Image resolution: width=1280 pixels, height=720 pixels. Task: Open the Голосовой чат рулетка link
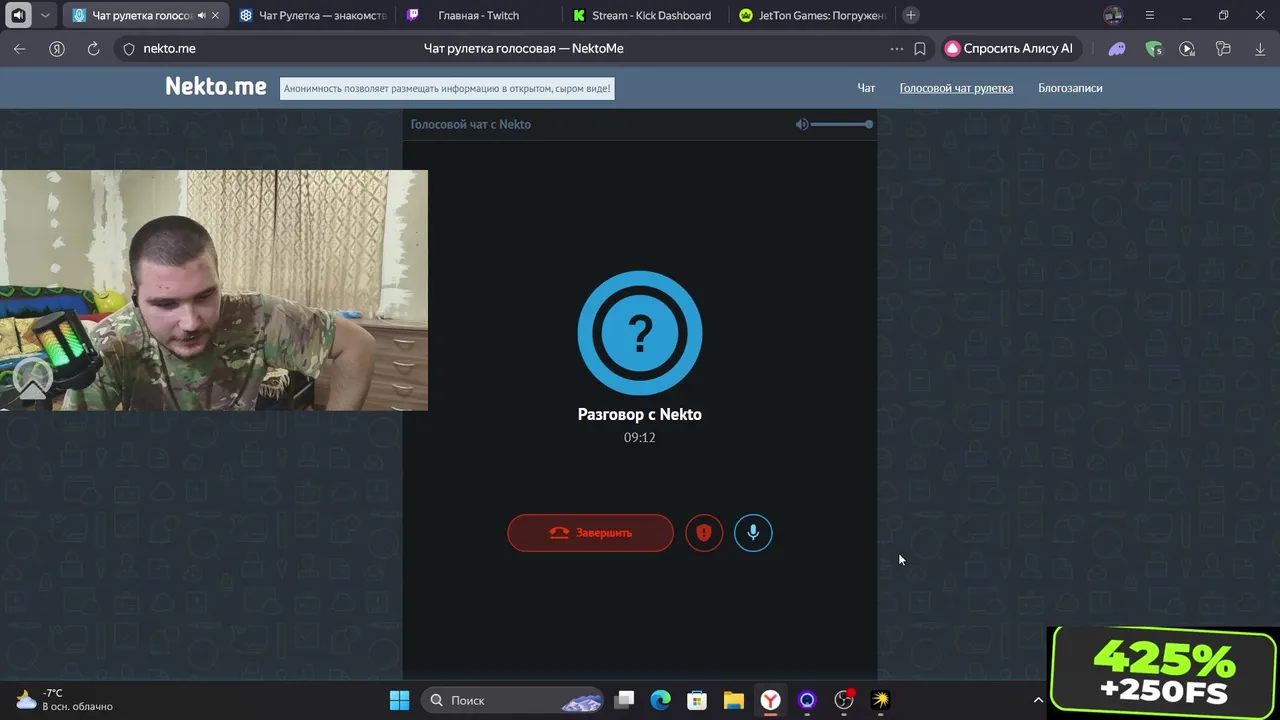[956, 88]
